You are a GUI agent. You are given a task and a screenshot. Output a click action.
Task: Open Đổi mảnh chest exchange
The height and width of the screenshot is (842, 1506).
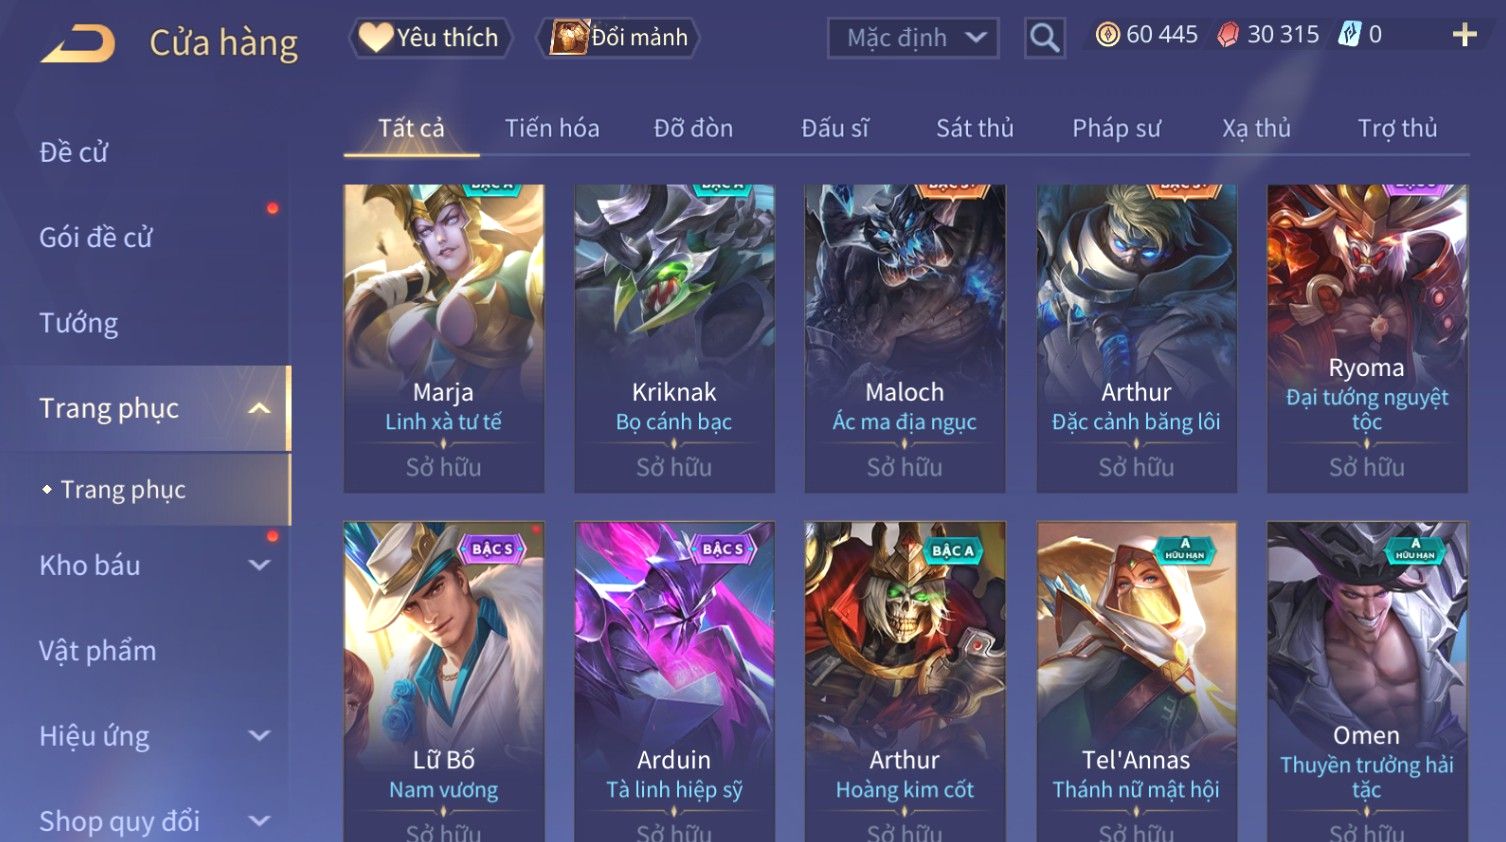pyautogui.click(x=619, y=38)
